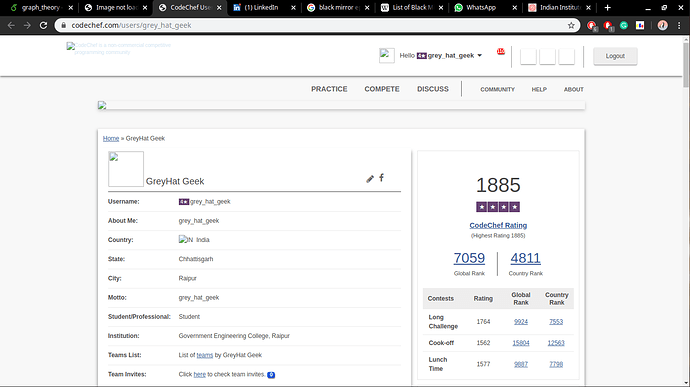Open Lunch Time country rank 7798
The image size is (690, 387).
tap(556, 364)
